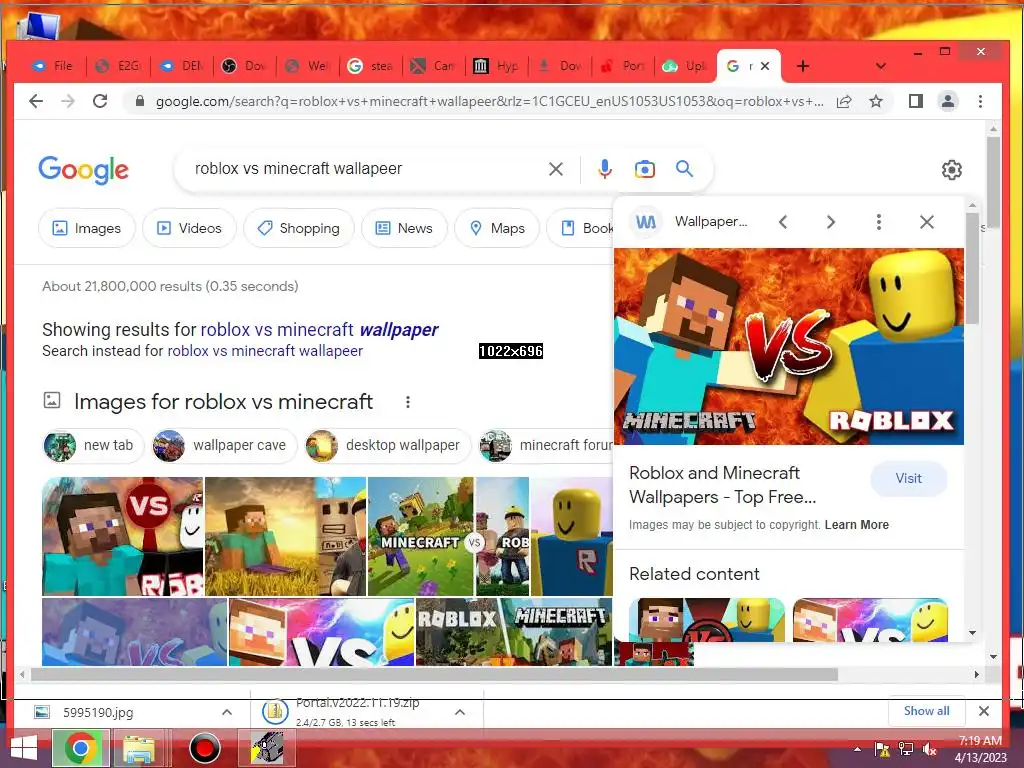
Task: Open the red record app on taskbar
Action: 204,748
